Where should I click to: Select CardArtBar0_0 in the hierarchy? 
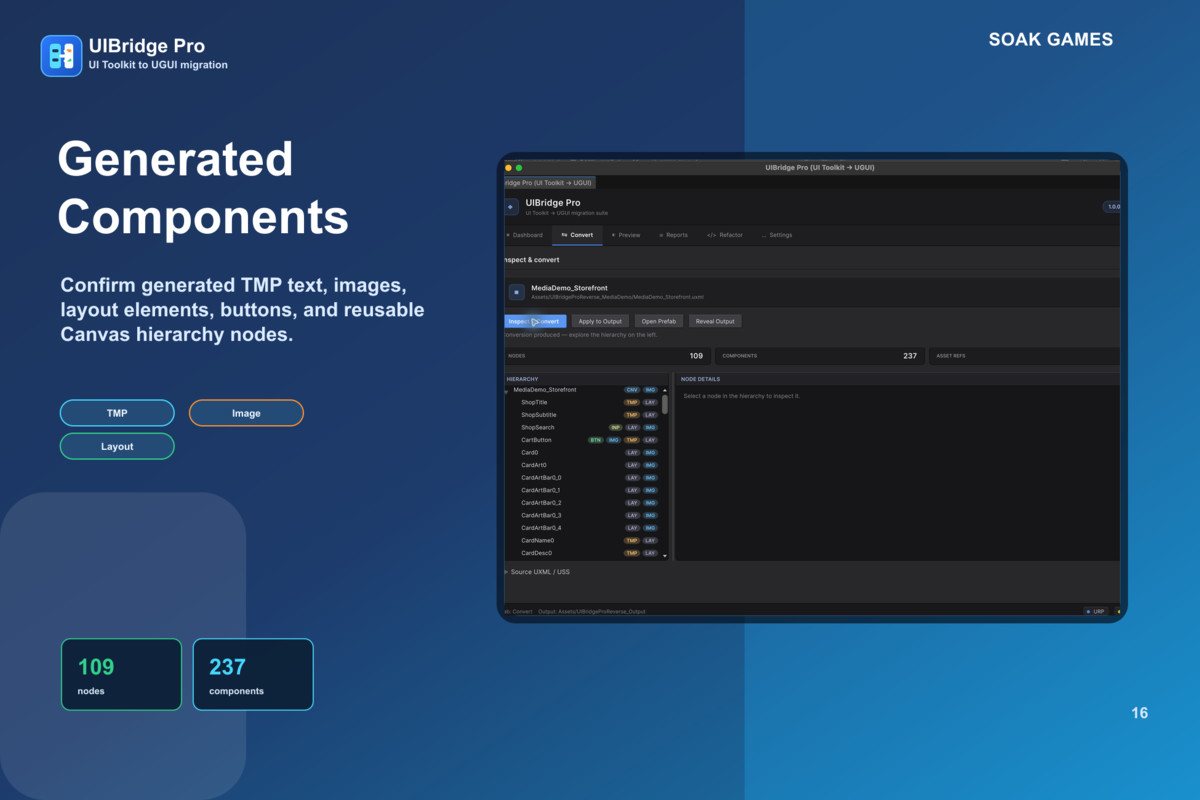pos(541,478)
